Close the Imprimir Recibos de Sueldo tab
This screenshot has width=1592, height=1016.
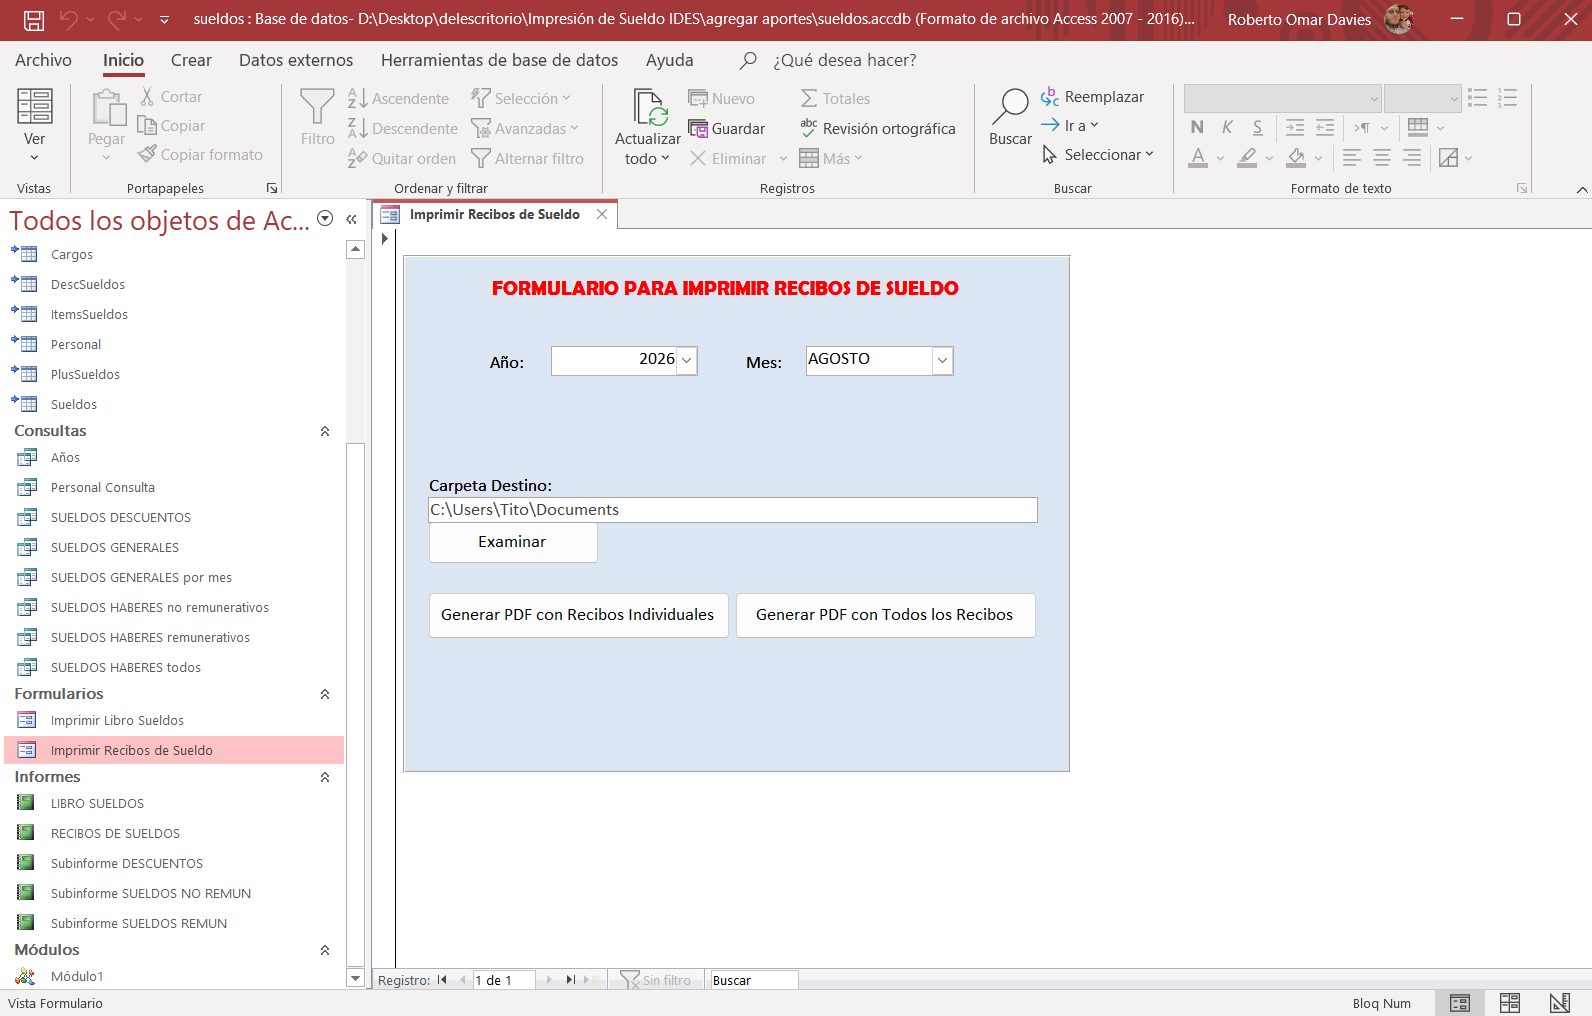coord(602,214)
